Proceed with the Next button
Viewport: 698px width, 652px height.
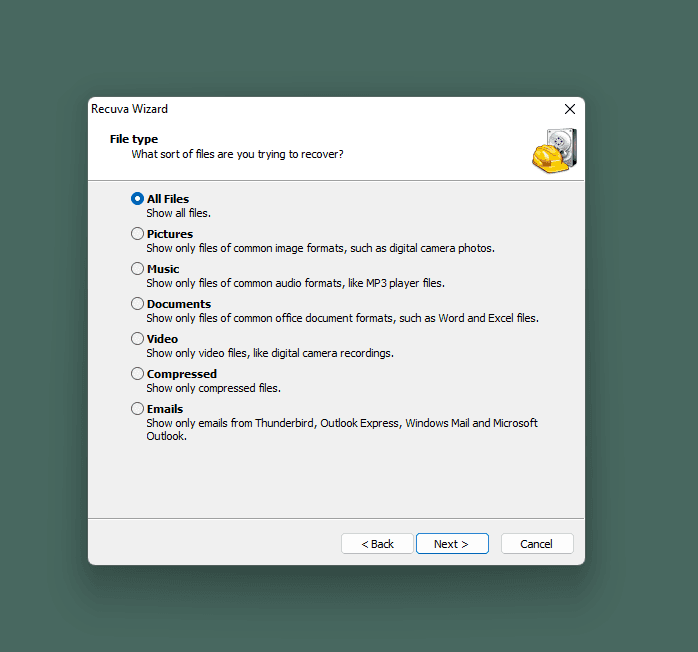pos(452,543)
